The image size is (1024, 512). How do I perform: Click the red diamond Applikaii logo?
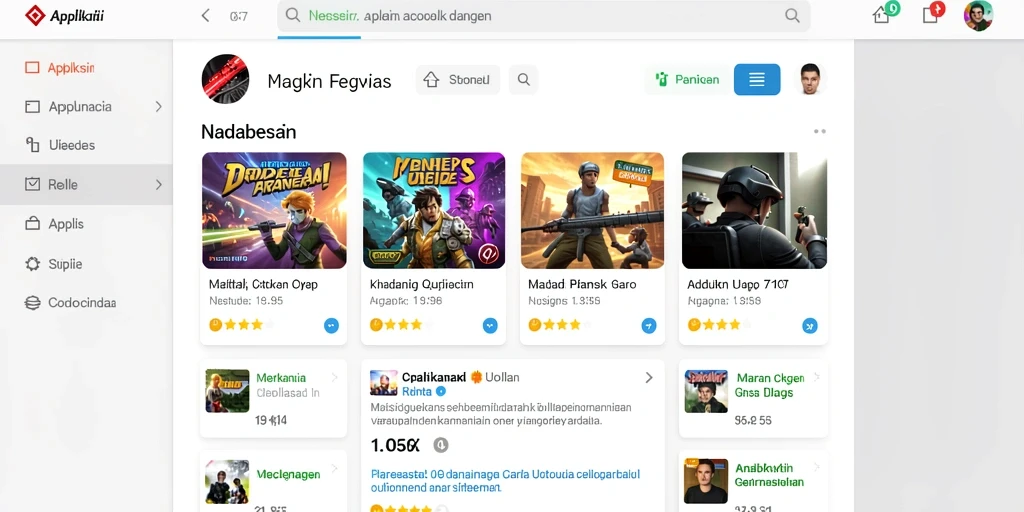tap(35, 15)
